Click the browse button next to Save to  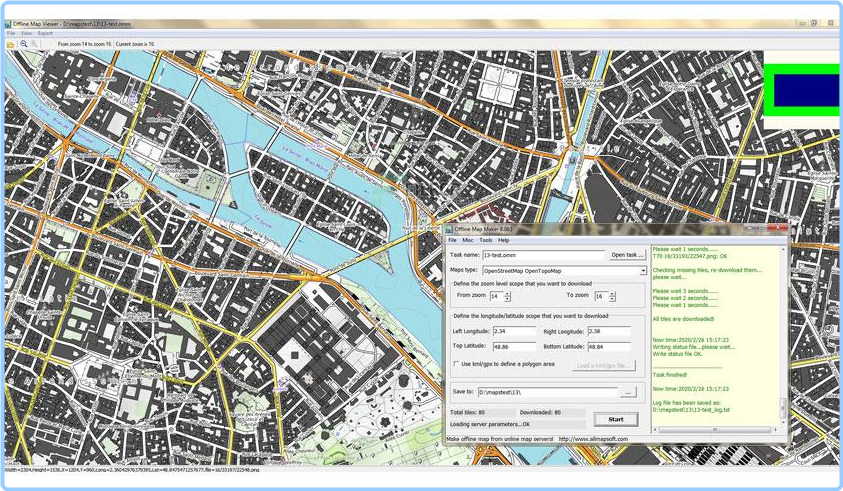click(x=628, y=393)
